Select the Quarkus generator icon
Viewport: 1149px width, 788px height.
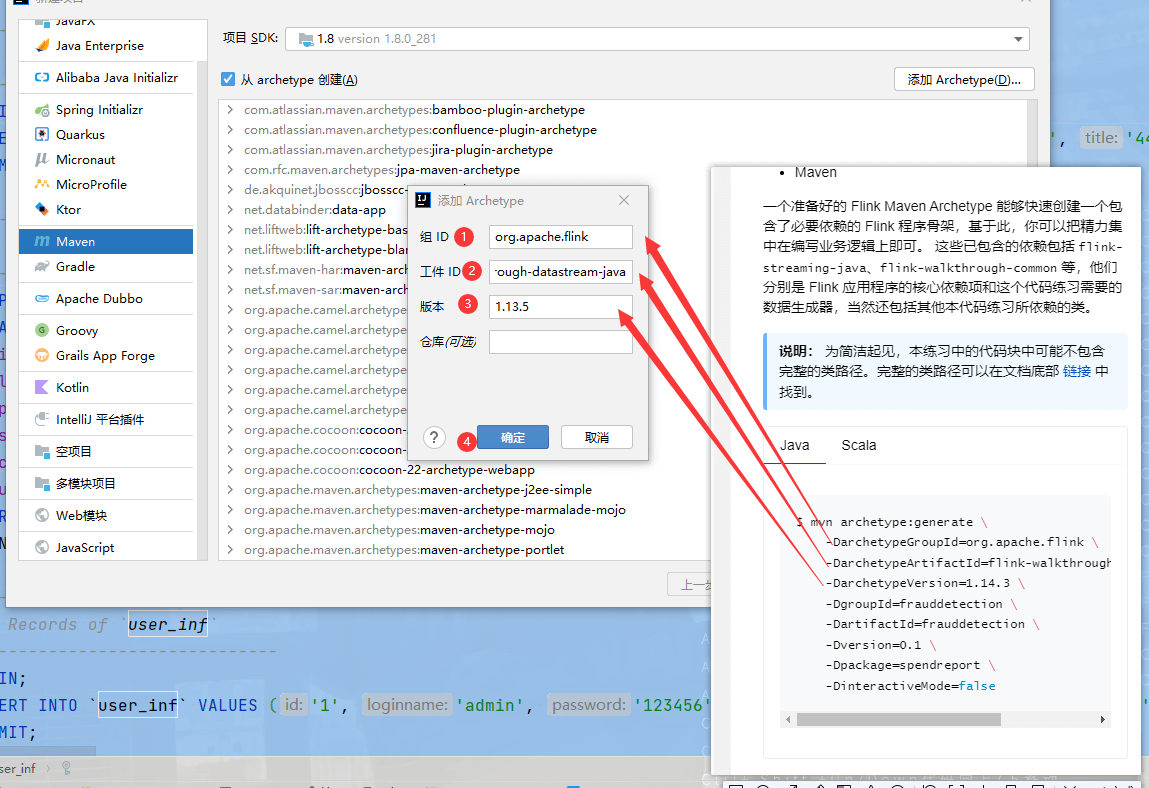[x=42, y=135]
